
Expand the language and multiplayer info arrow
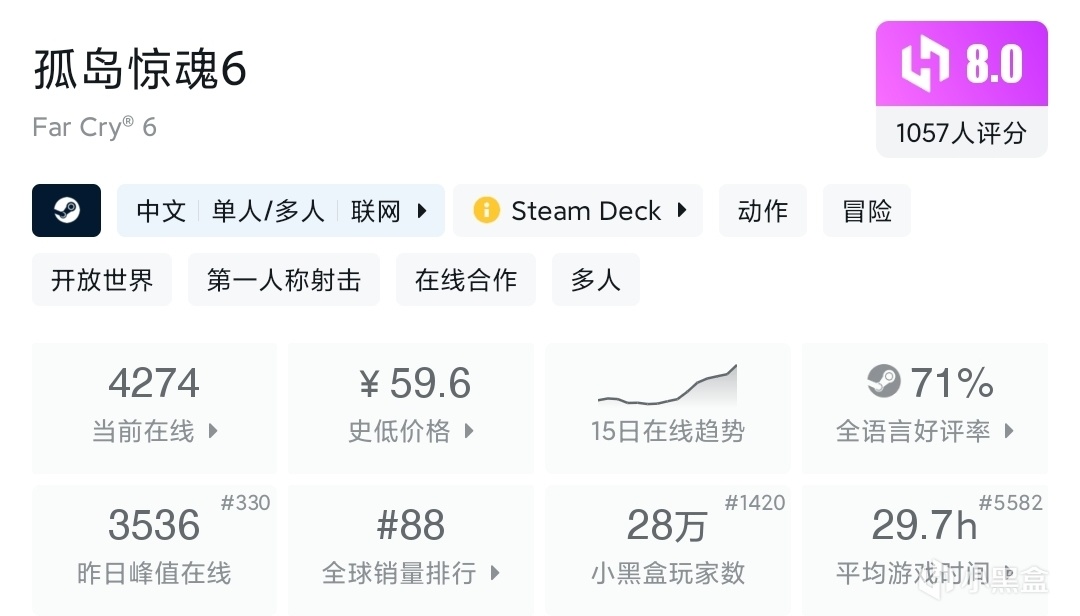422,211
